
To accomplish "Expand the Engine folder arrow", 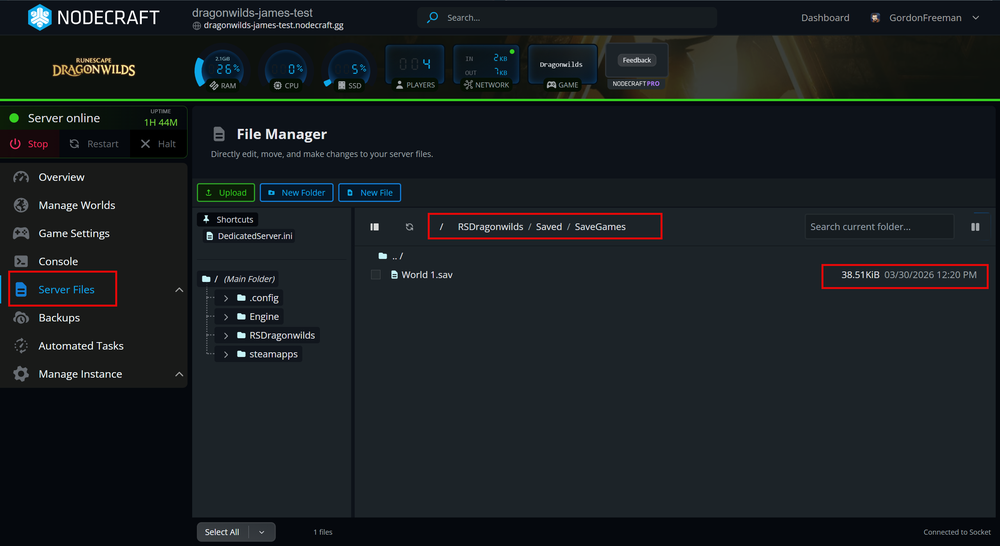I will [x=226, y=316].
